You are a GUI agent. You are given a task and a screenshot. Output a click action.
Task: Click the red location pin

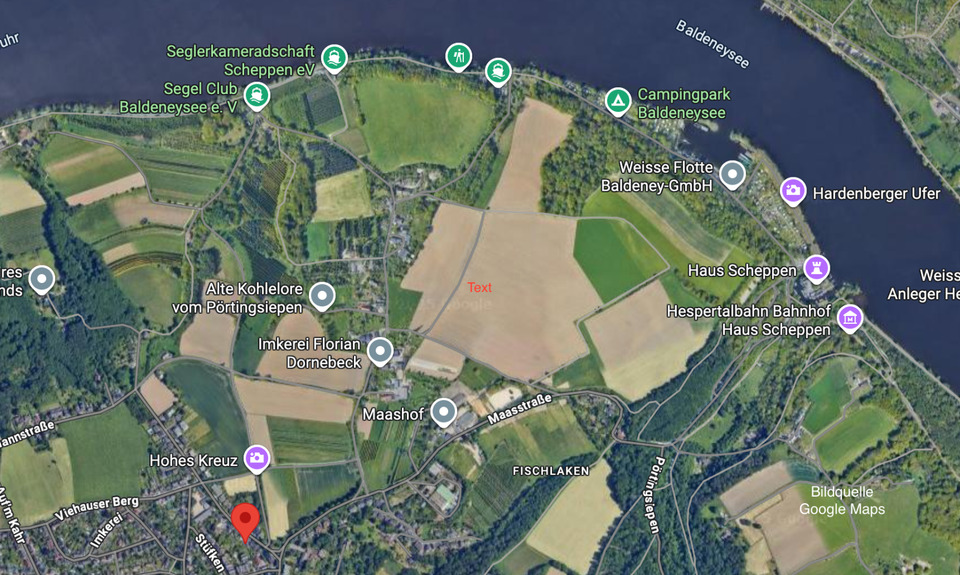tap(245, 522)
